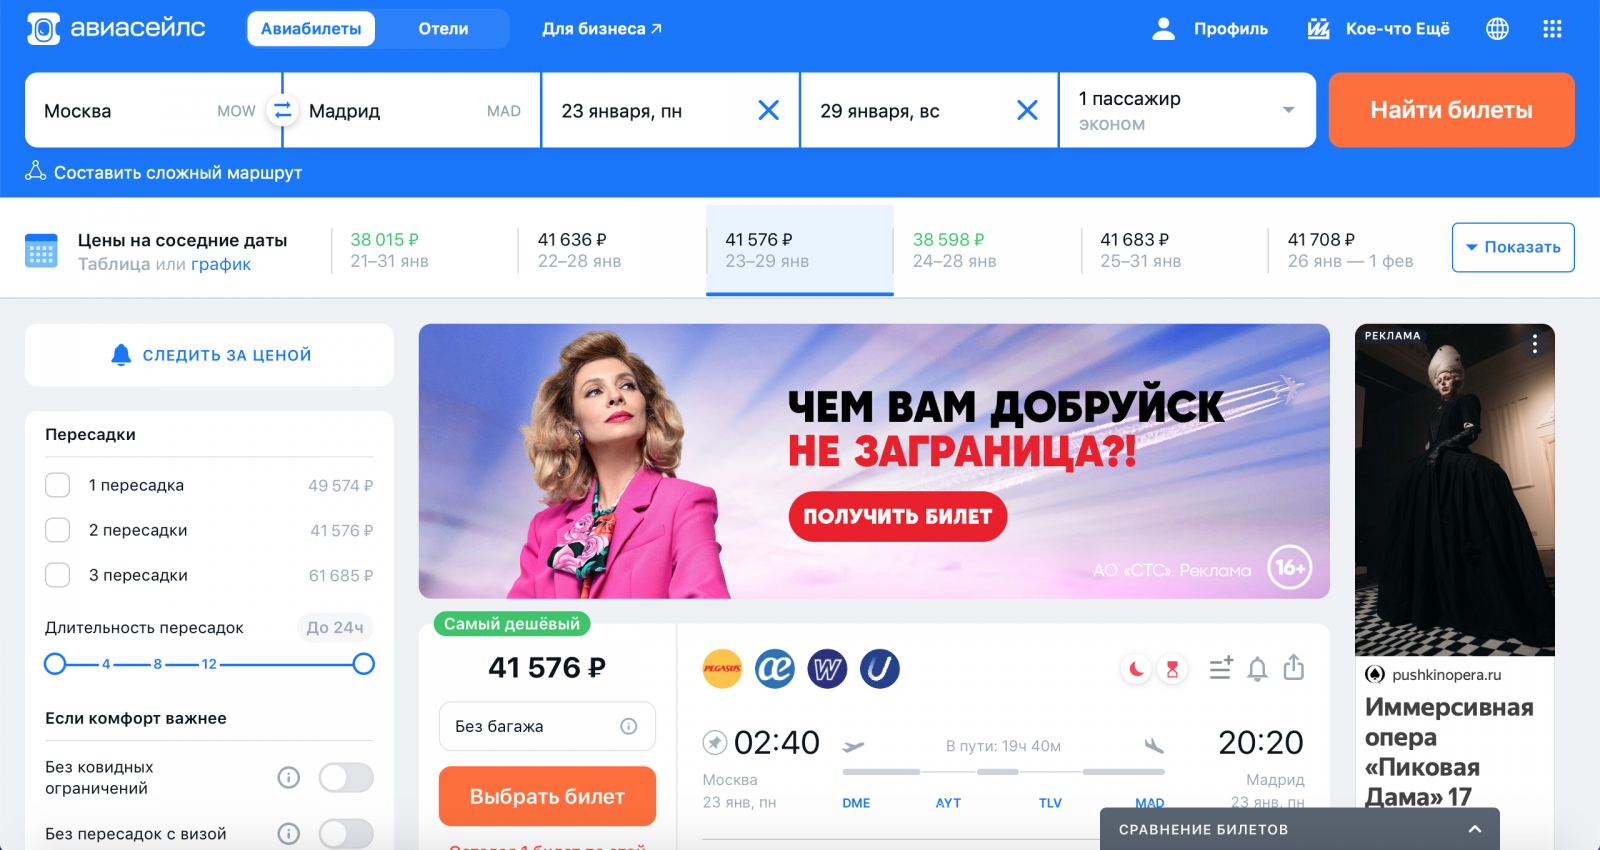The image size is (1600, 850).
Task: Click the complex route icon
Action: coord(36,171)
